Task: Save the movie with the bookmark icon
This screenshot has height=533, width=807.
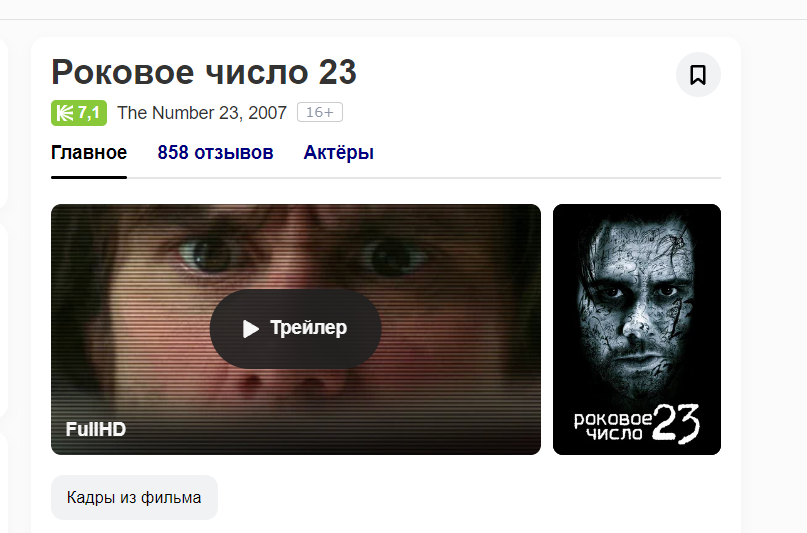Action: (x=698, y=75)
